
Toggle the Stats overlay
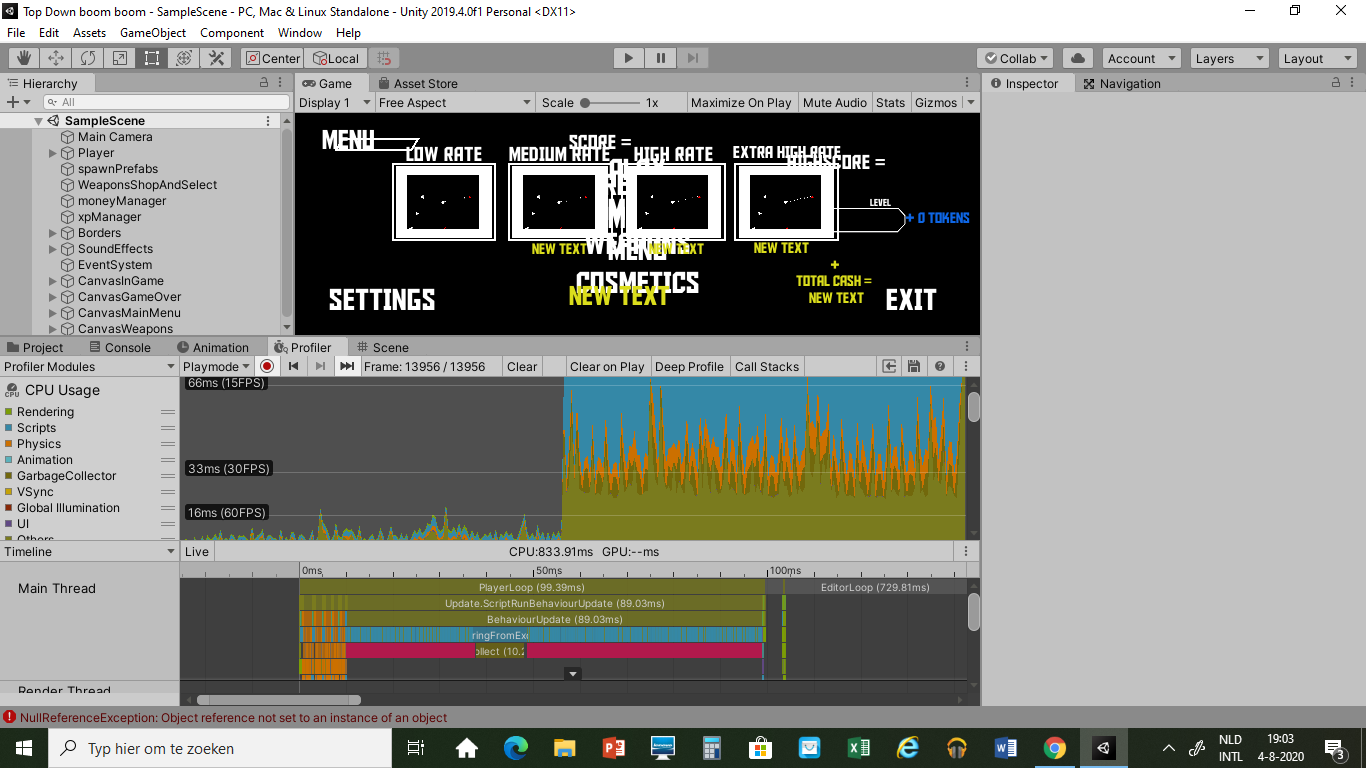click(890, 102)
